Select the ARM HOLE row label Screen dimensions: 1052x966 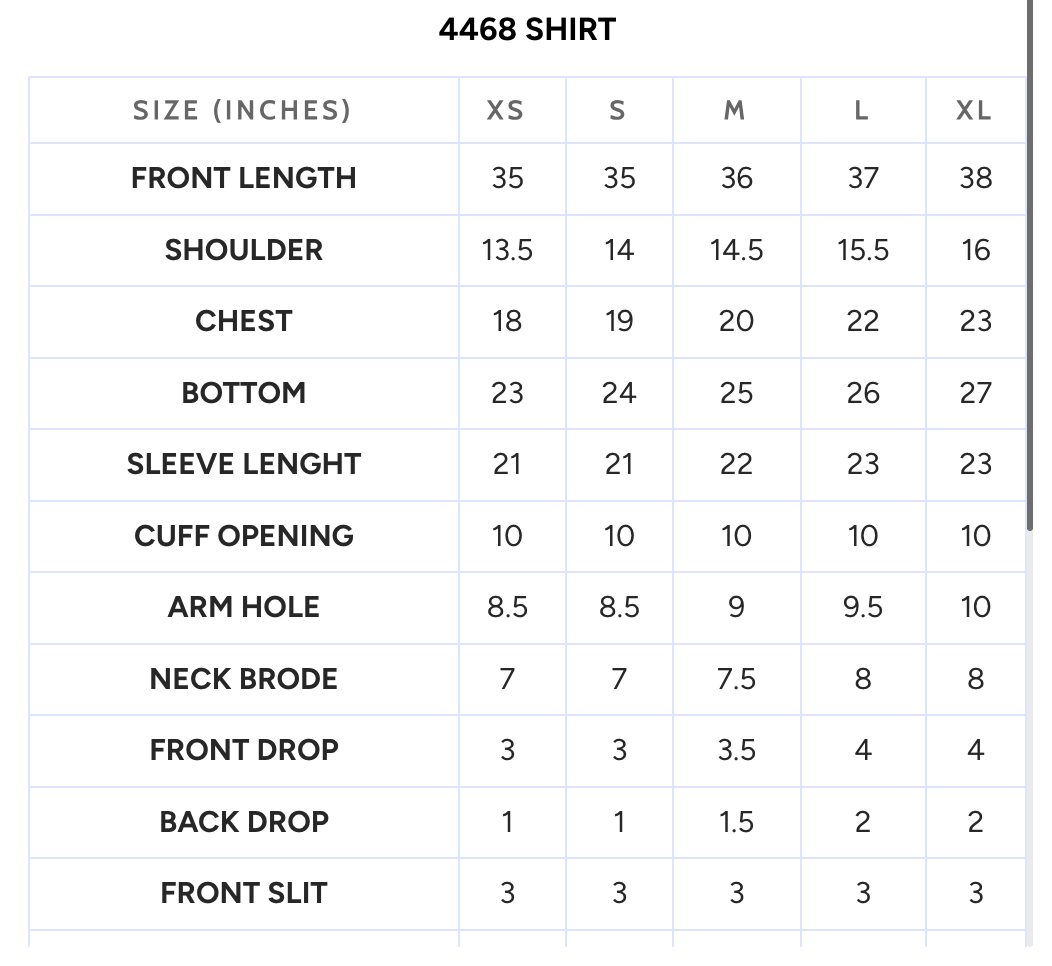pyautogui.click(x=244, y=607)
